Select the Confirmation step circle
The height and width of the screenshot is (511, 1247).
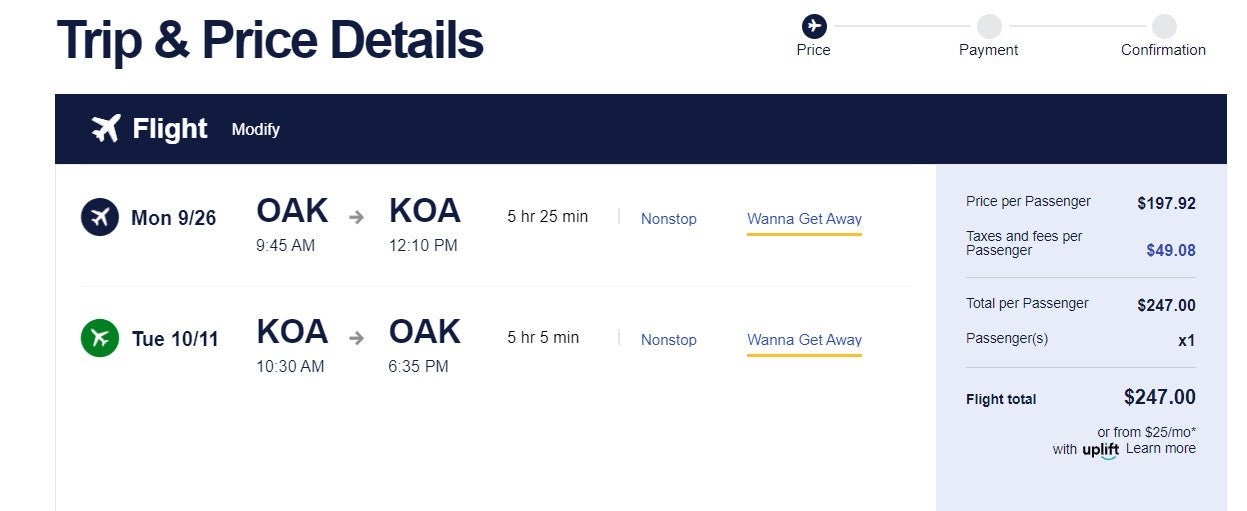tap(1164, 26)
